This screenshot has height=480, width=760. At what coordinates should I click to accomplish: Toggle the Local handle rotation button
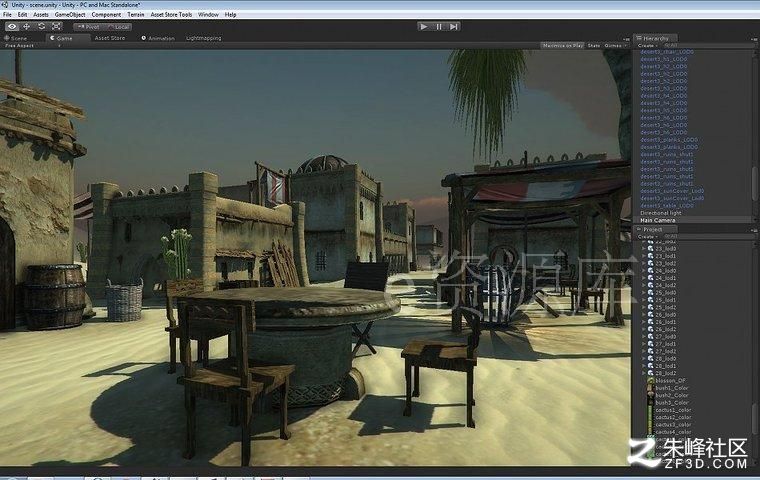[118, 27]
